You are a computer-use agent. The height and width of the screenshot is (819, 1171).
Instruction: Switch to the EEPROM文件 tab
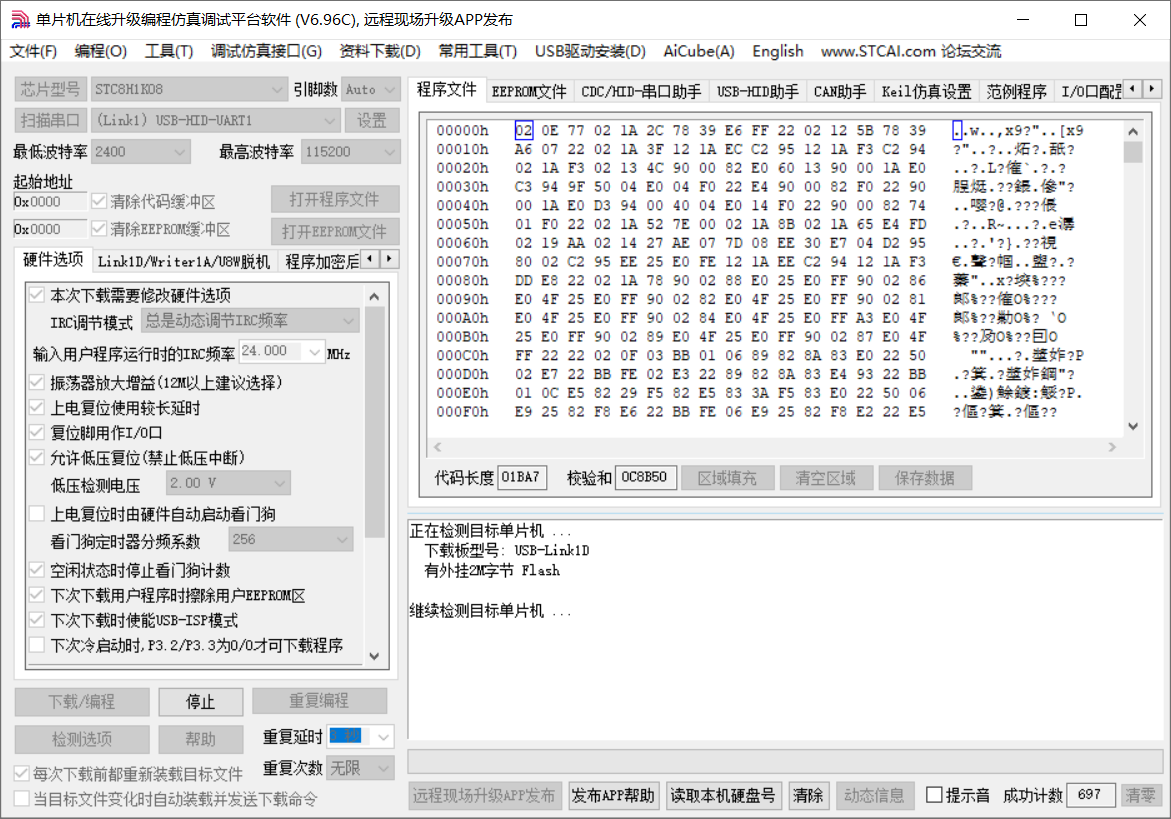coord(529,91)
